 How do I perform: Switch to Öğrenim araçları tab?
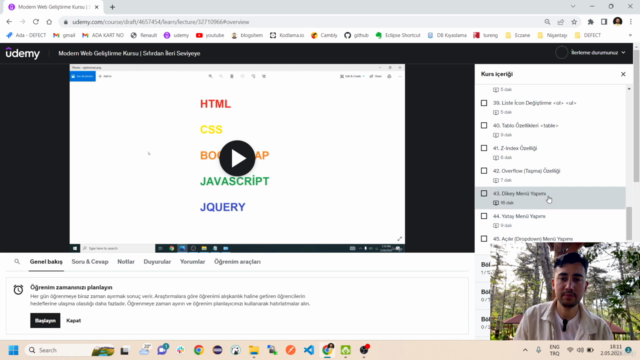click(237, 262)
